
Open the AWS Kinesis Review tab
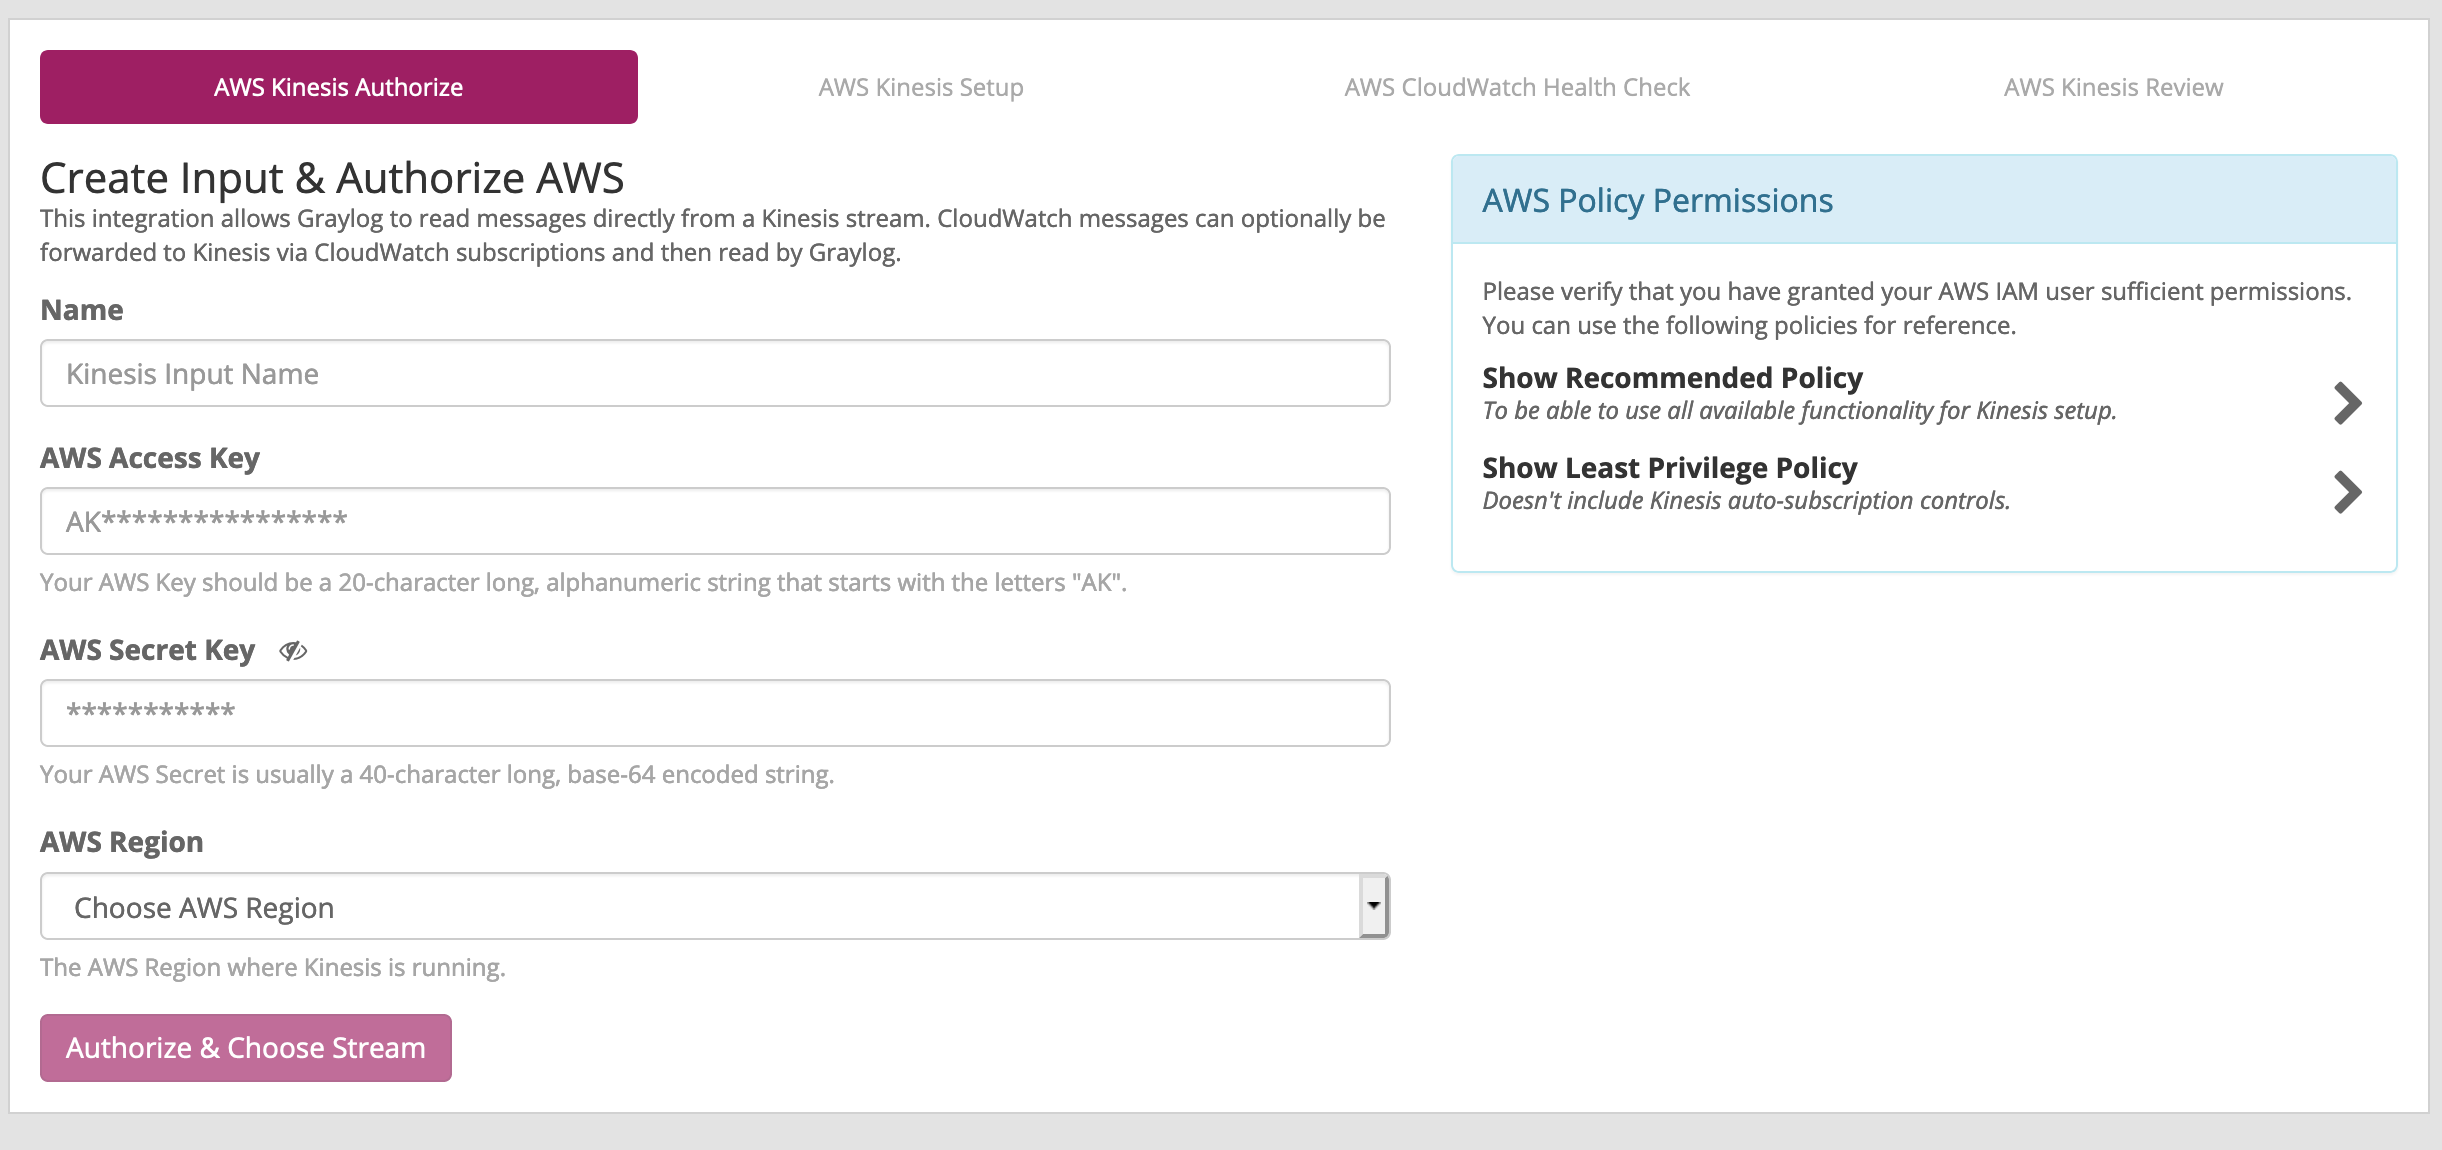point(2114,87)
